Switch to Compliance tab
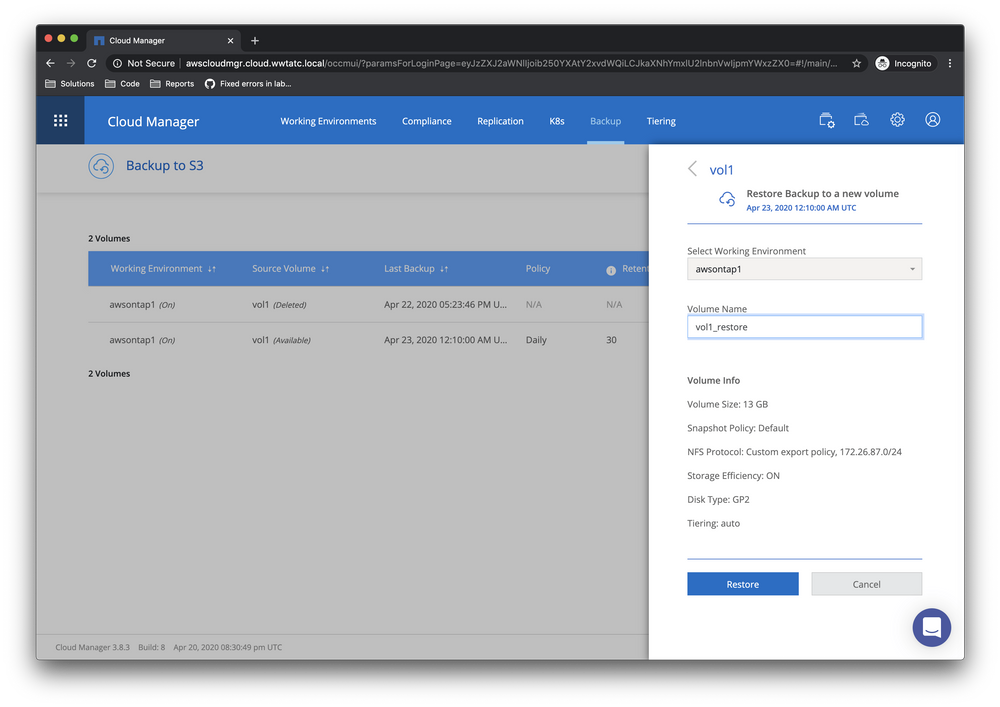The image size is (1000, 707). (427, 121)
